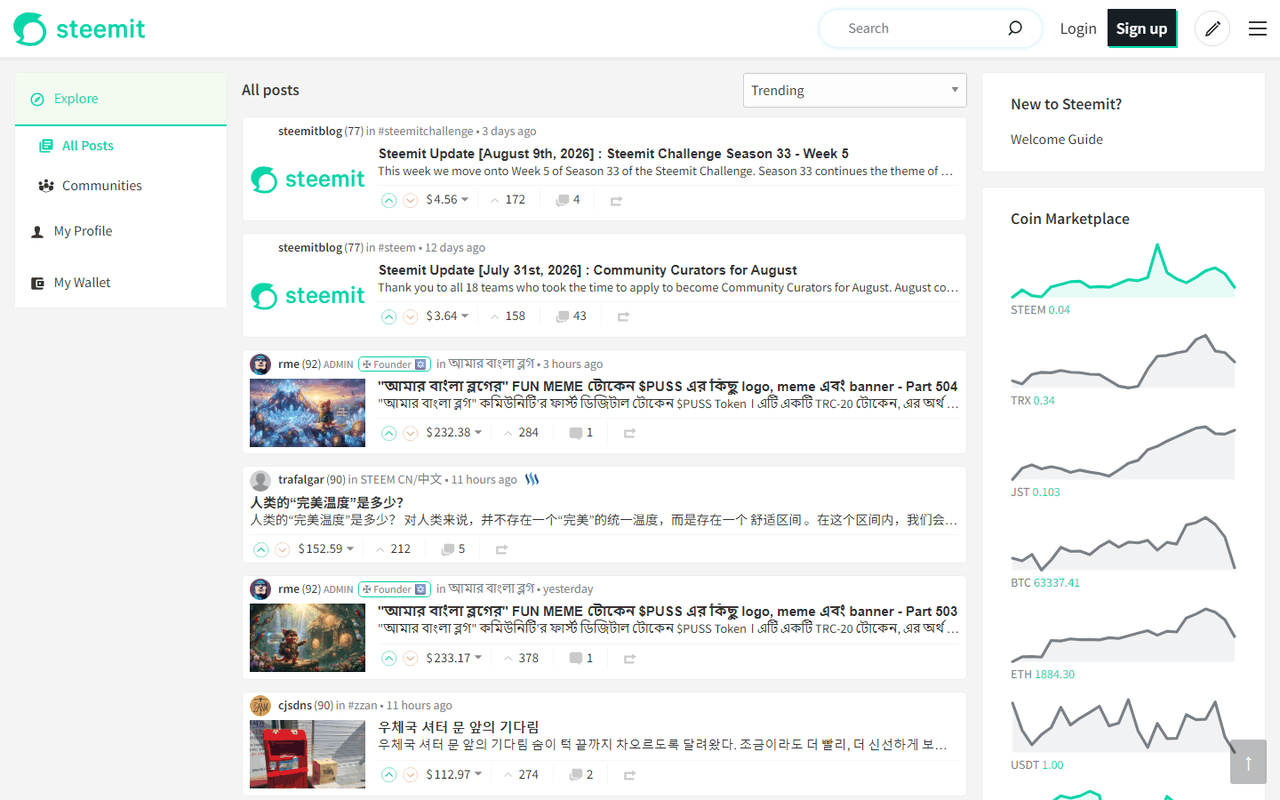Resteem the trafalgar post
This screenshot has width=1280, height=800.
502,550
